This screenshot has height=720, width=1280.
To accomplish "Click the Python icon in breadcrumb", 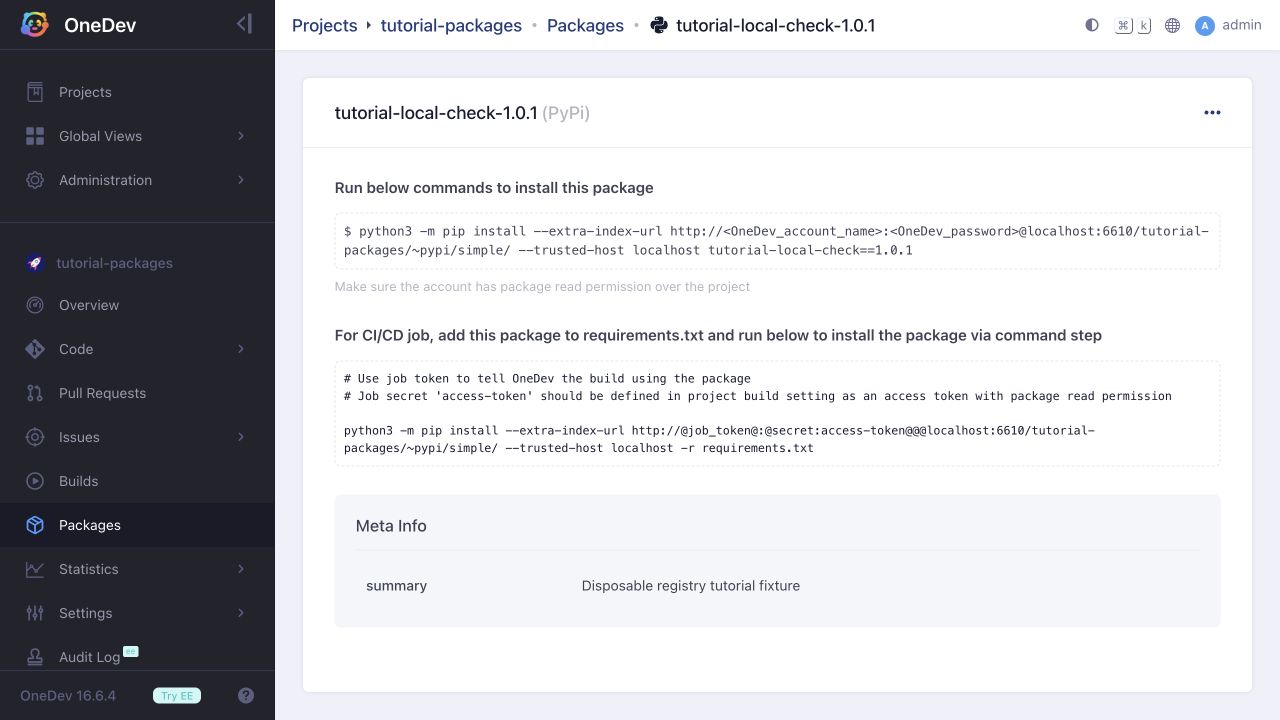I will coord(659,25).
